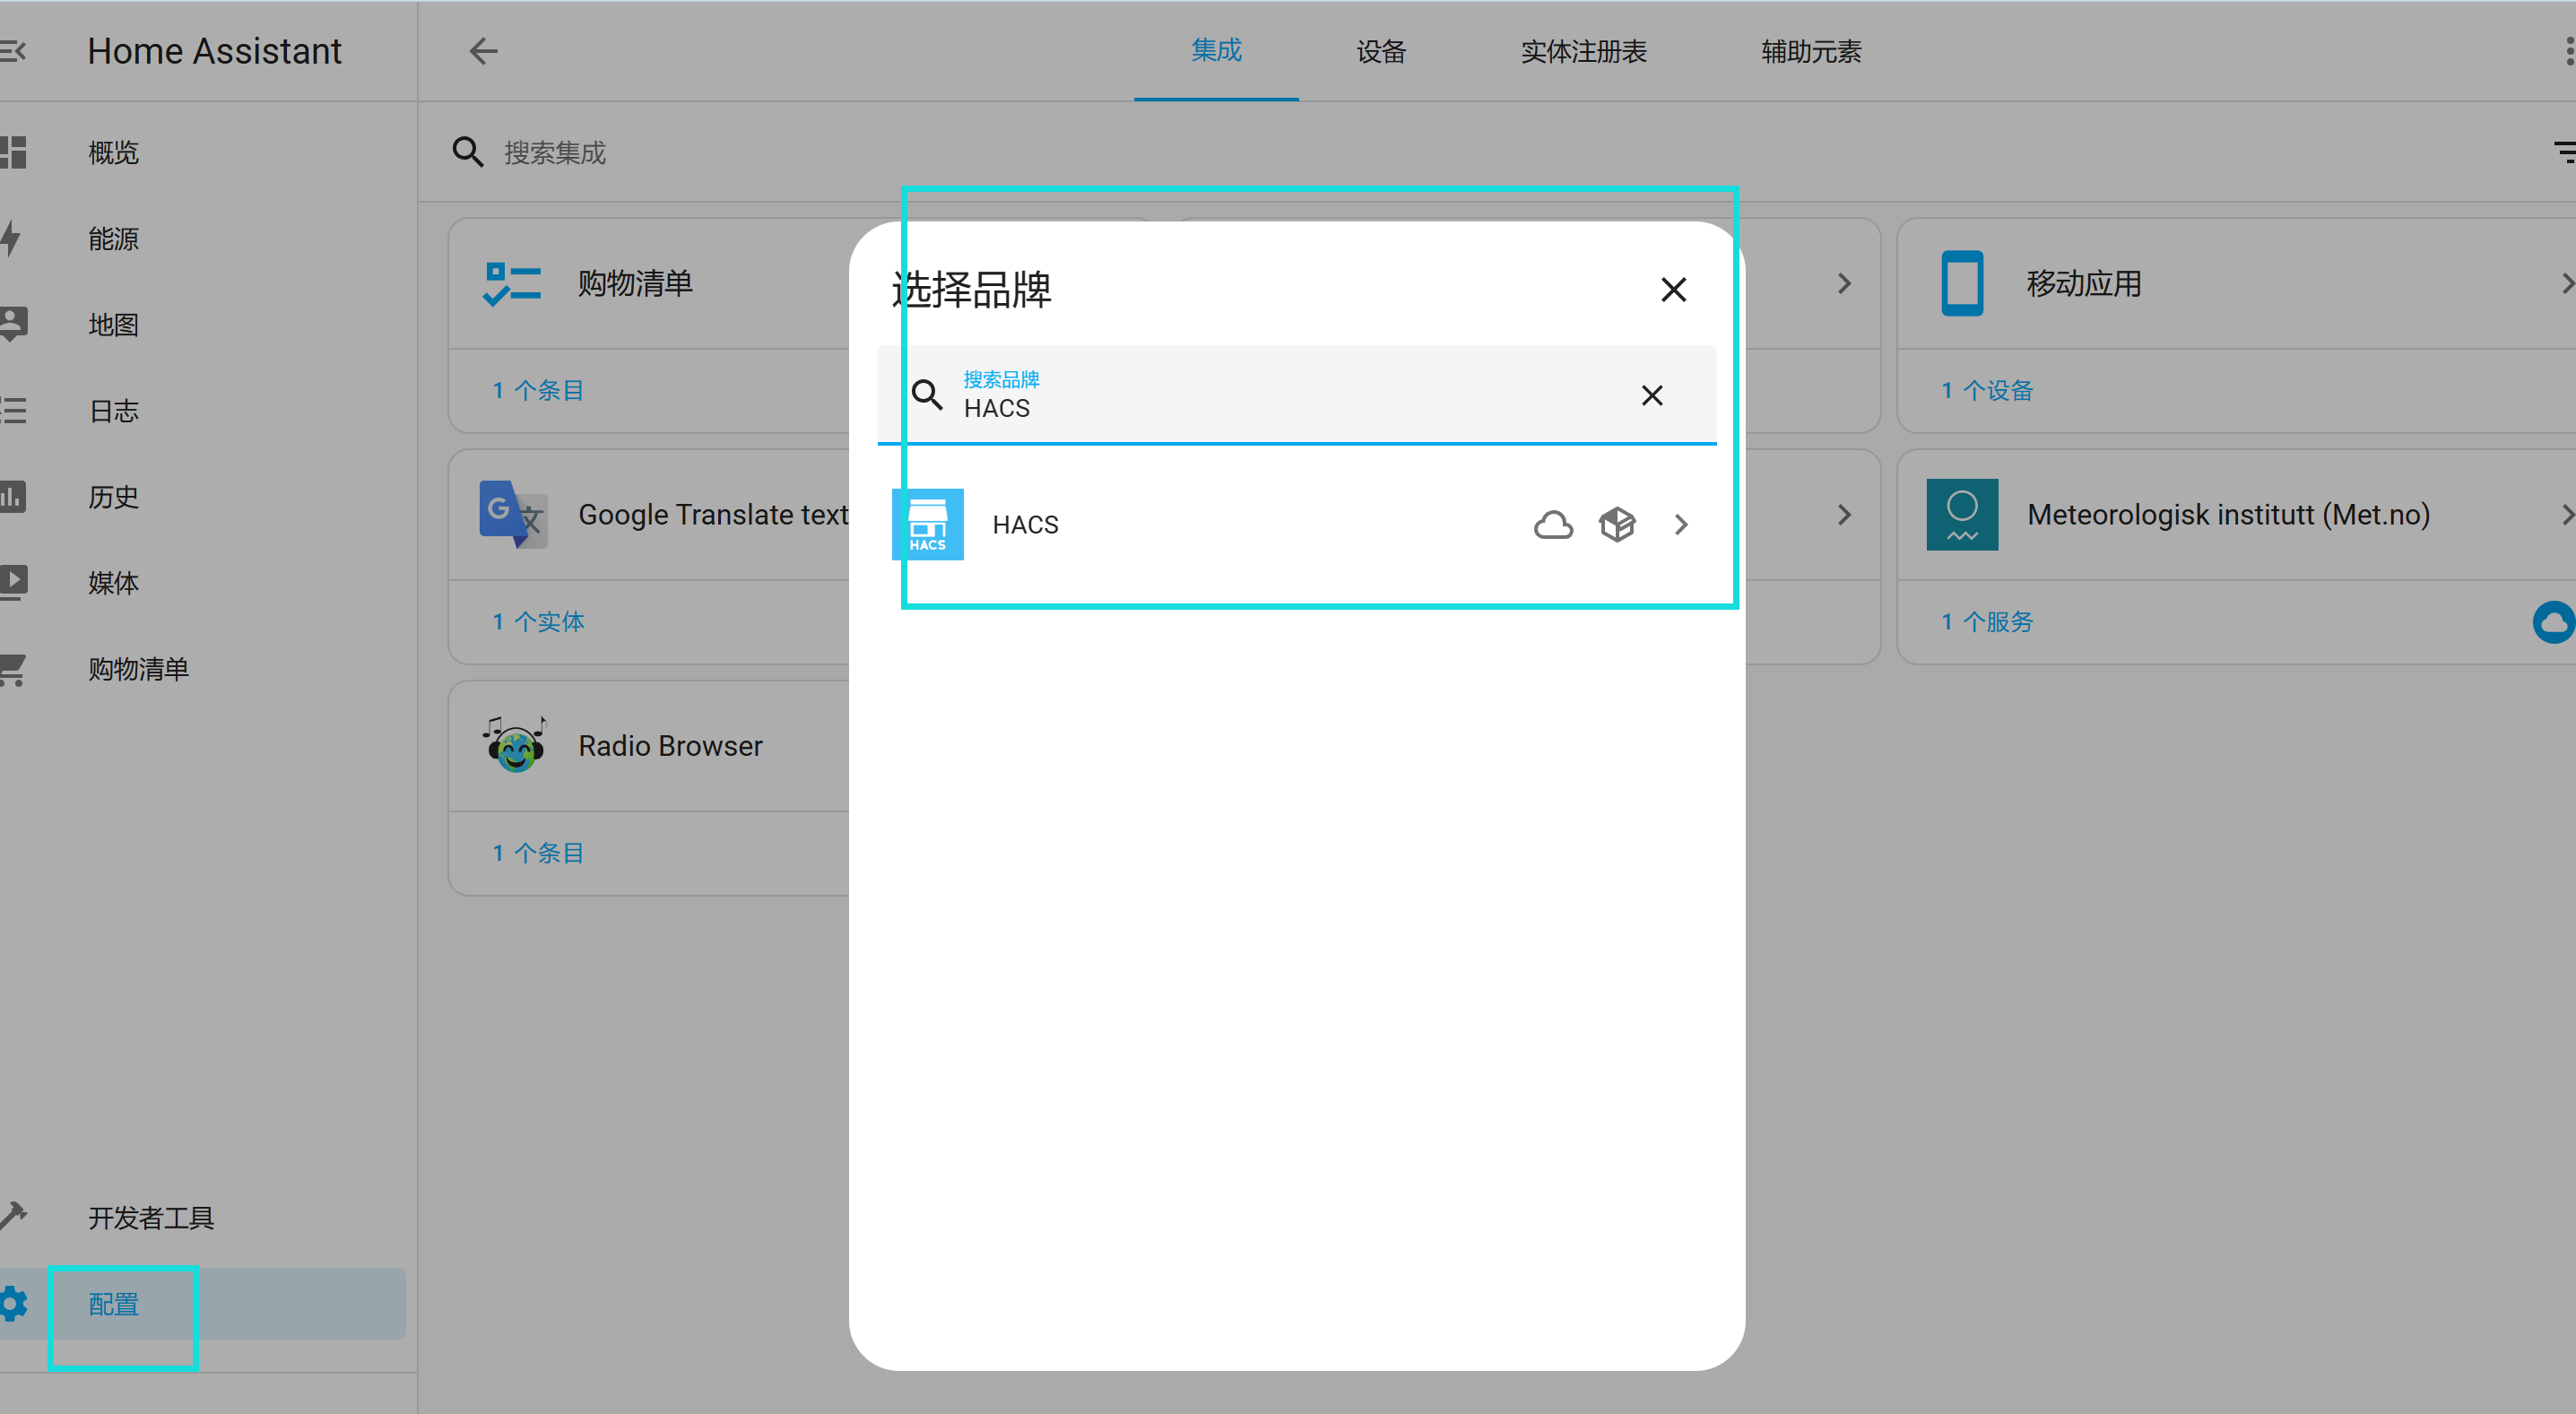Image resolution: width=2576 pixels, height=1414 pixels.
Task: Click the 购物清单 cart icon in sidebar
Action: point(12,668)
